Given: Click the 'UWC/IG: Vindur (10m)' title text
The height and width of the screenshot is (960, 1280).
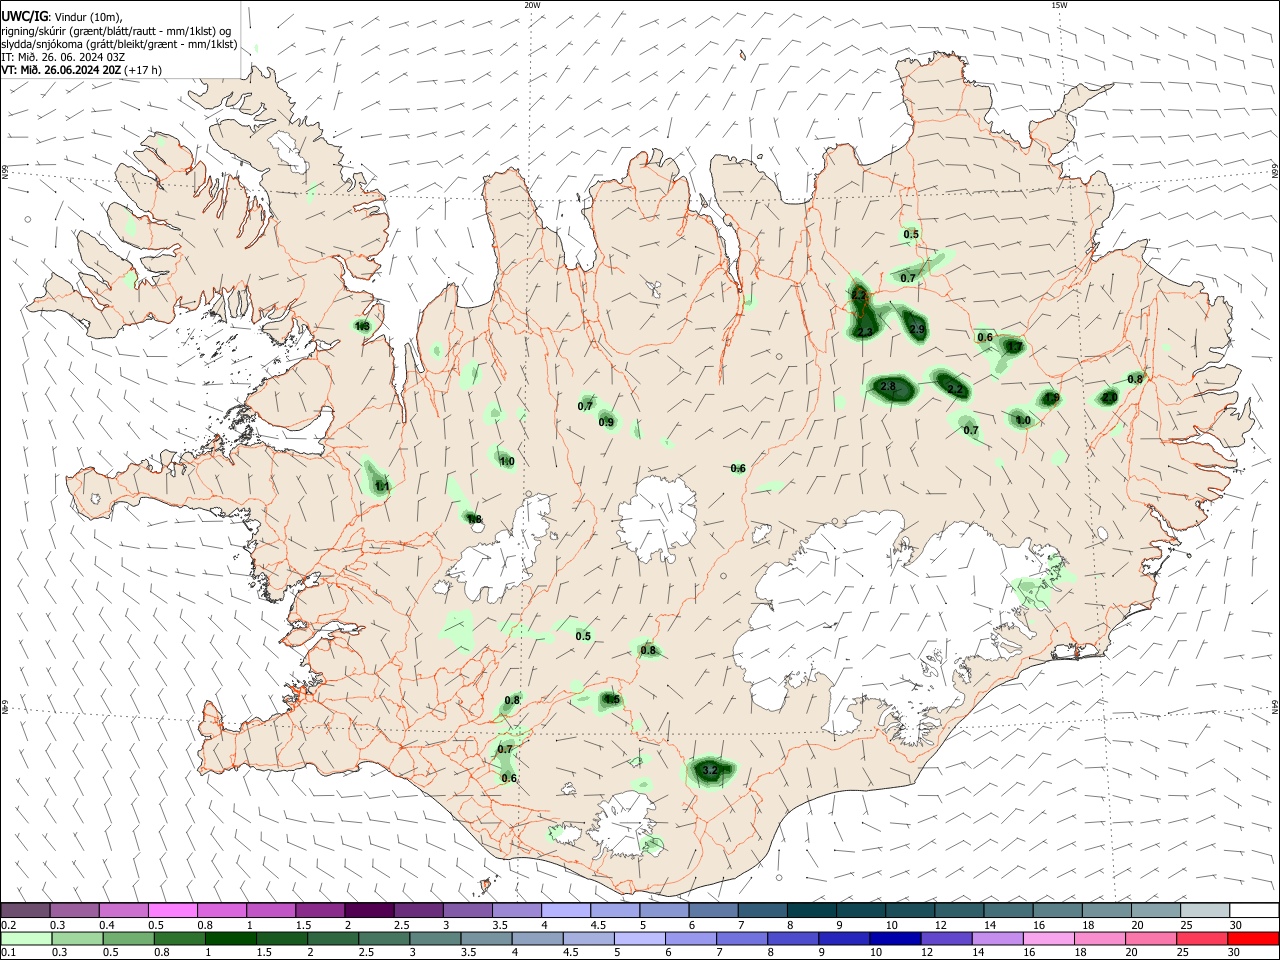Looking at the screenshot, I should click(x=62, y=16).
